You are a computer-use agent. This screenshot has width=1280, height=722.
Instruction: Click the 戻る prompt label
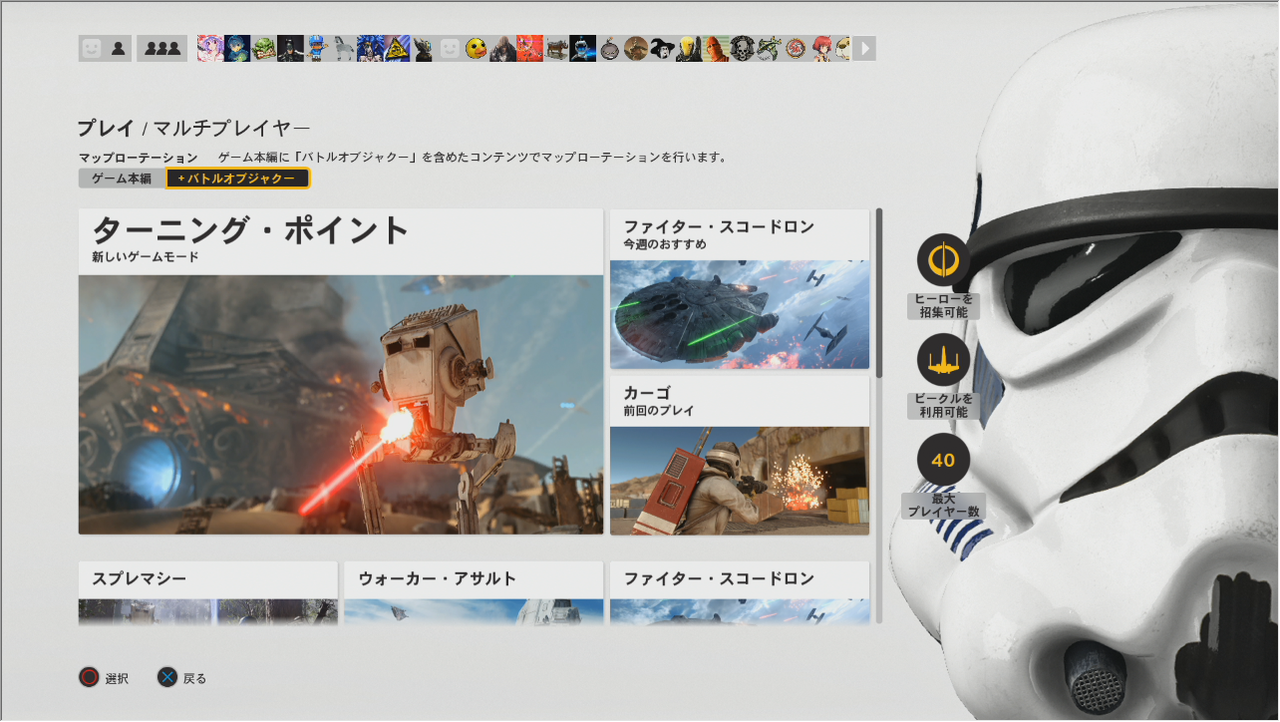195,679
